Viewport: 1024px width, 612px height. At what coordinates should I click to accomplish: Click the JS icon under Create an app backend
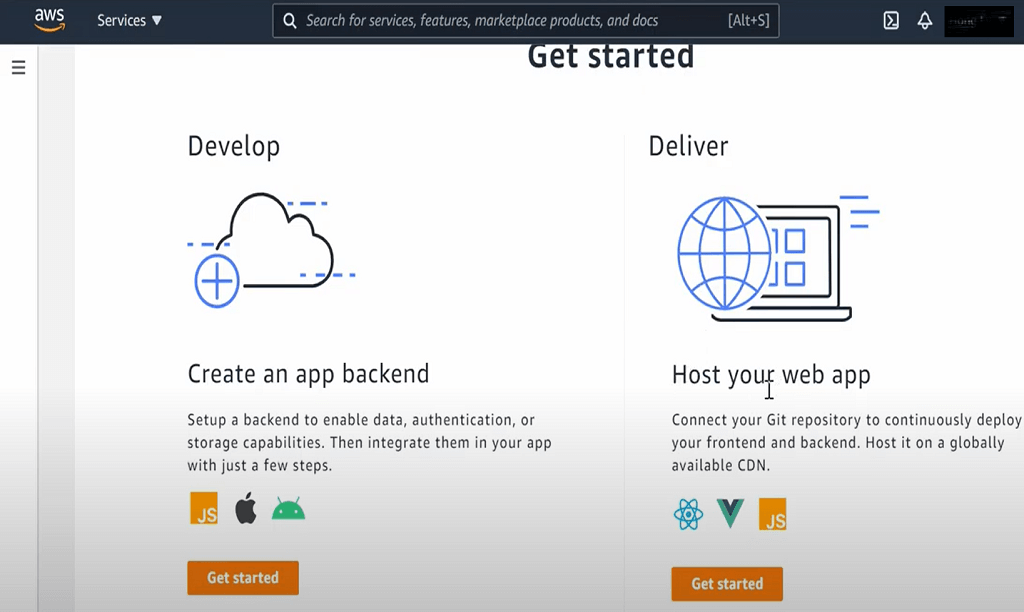click(204, 508)
